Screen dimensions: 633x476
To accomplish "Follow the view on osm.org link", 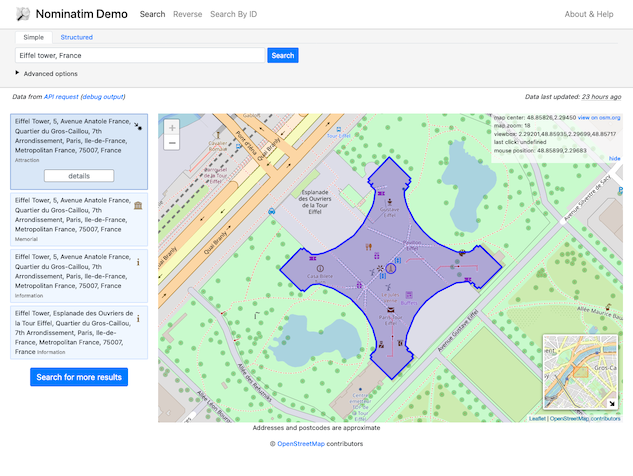I will (599, 117).
